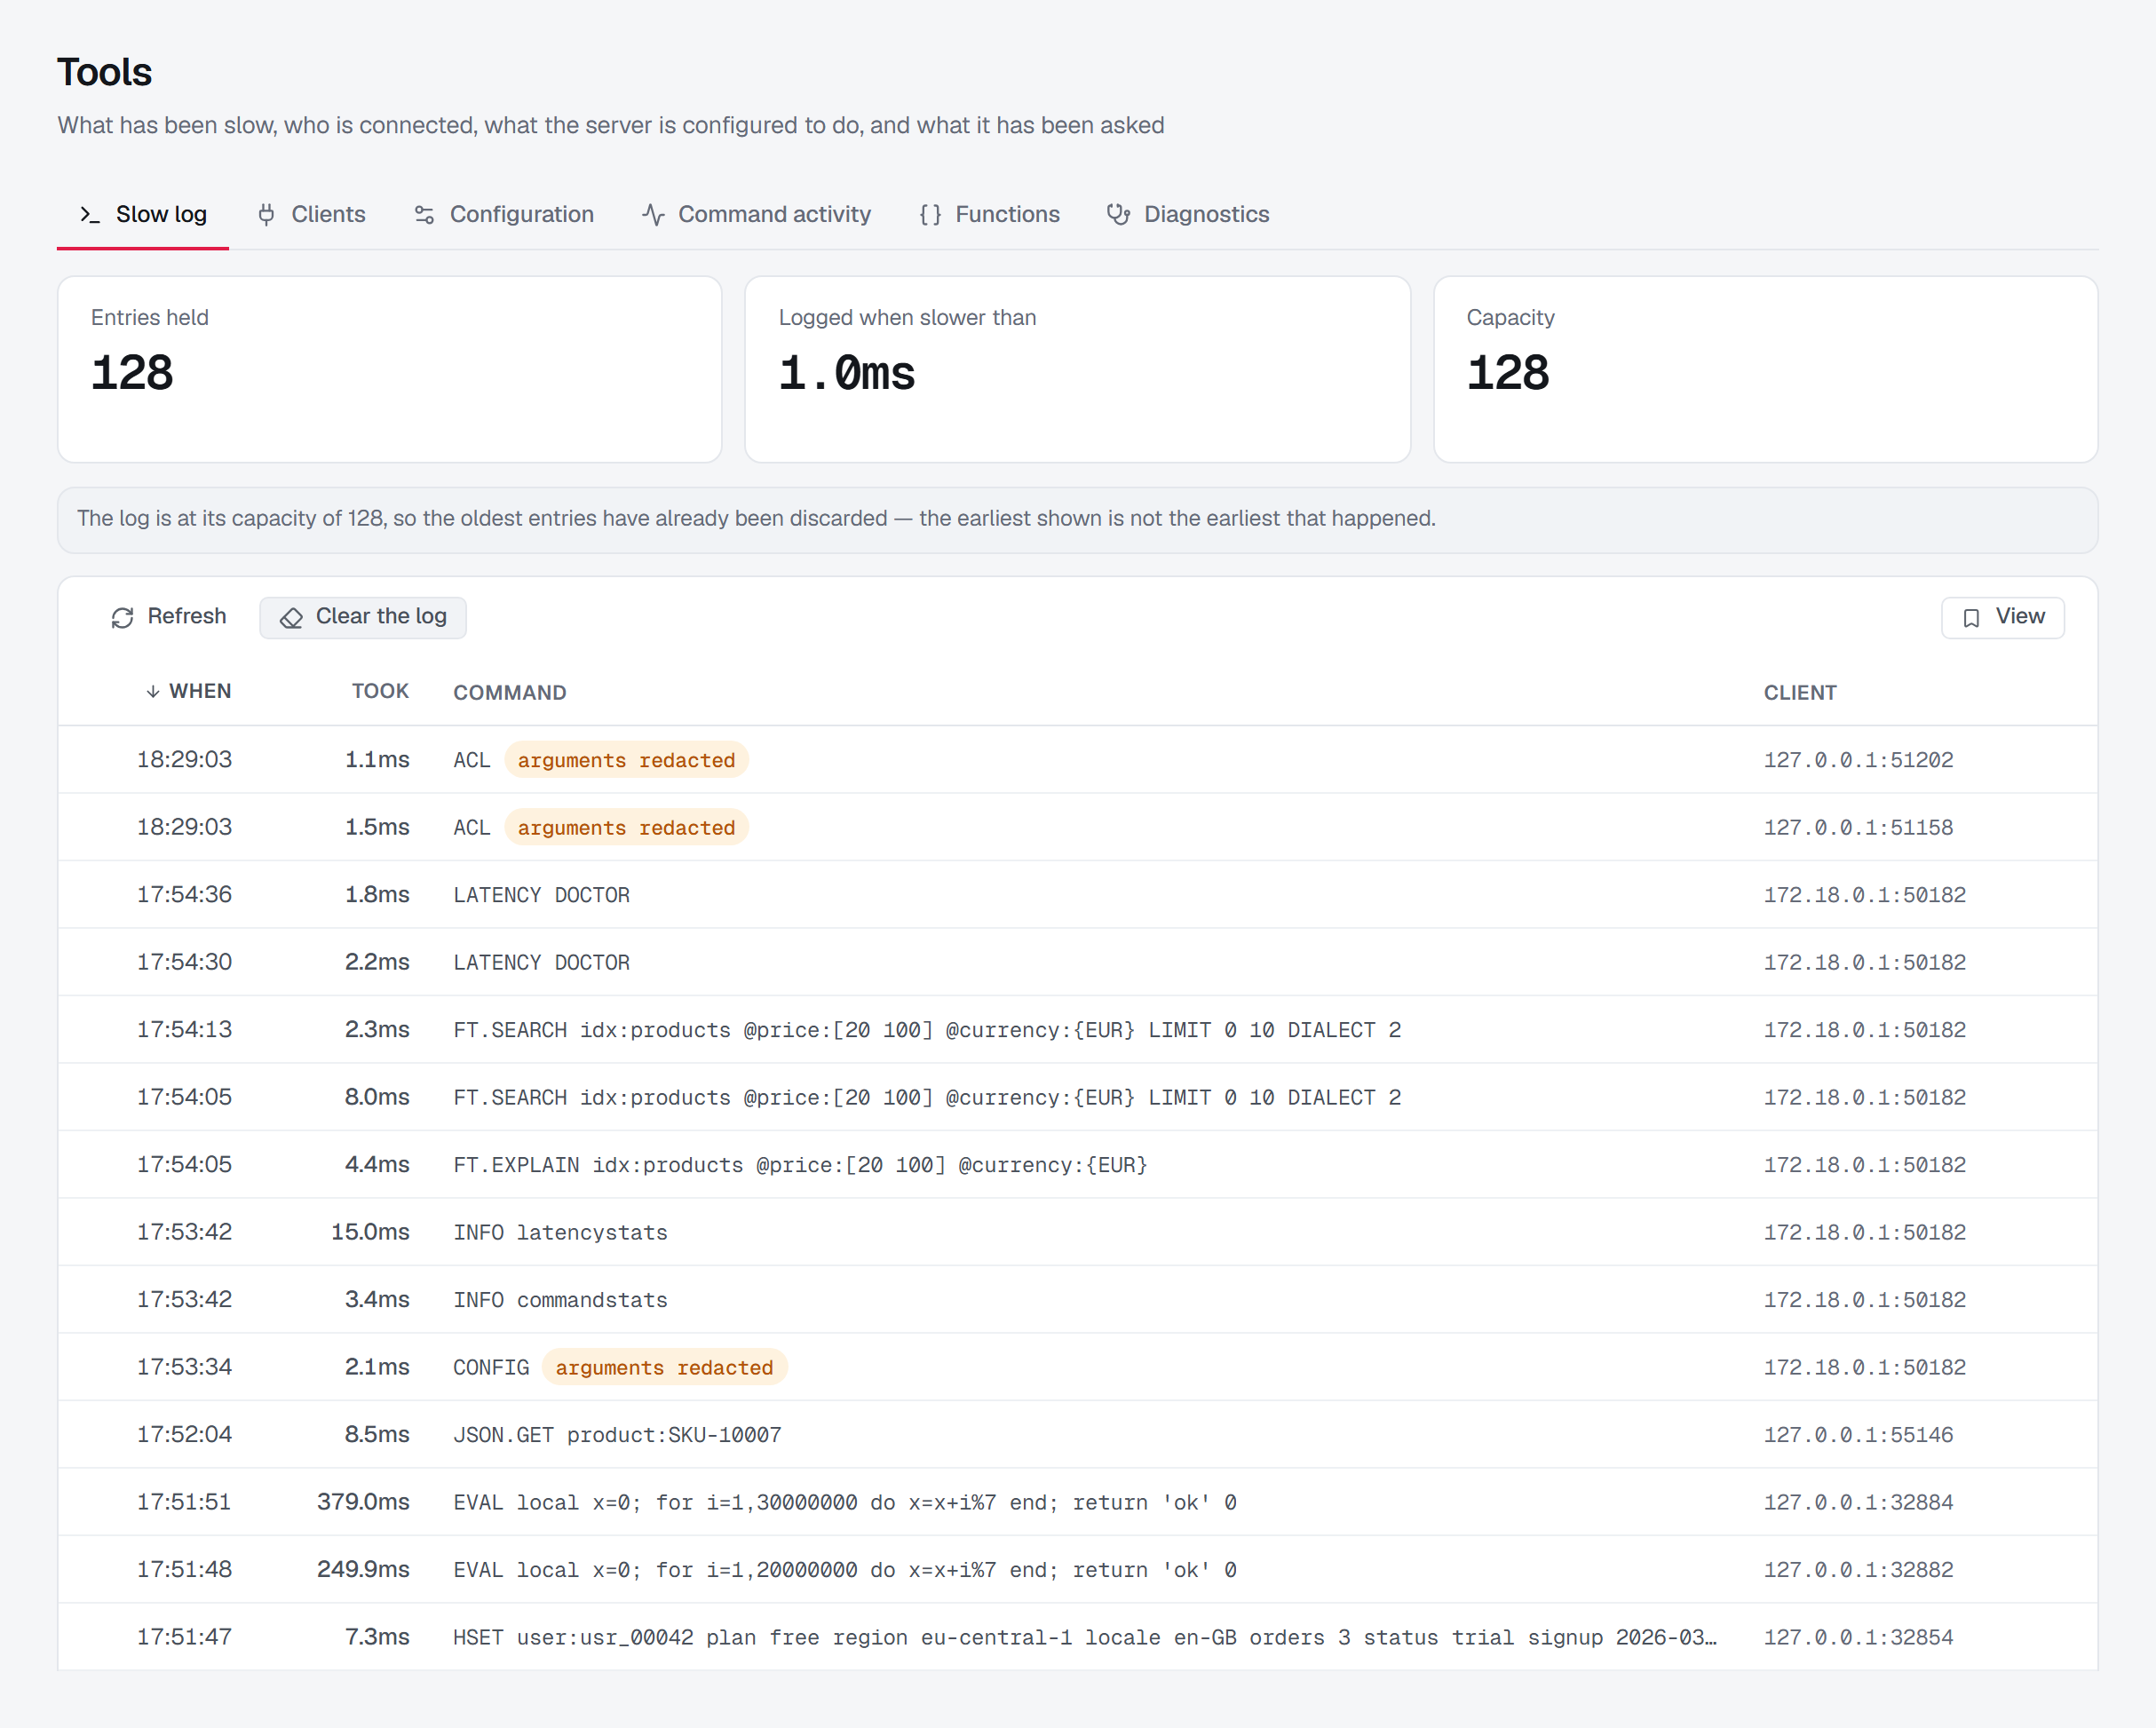This screenshot has width=2156, height=1728.
Task: Go to the Command activity tab
Action: point(756,214)
